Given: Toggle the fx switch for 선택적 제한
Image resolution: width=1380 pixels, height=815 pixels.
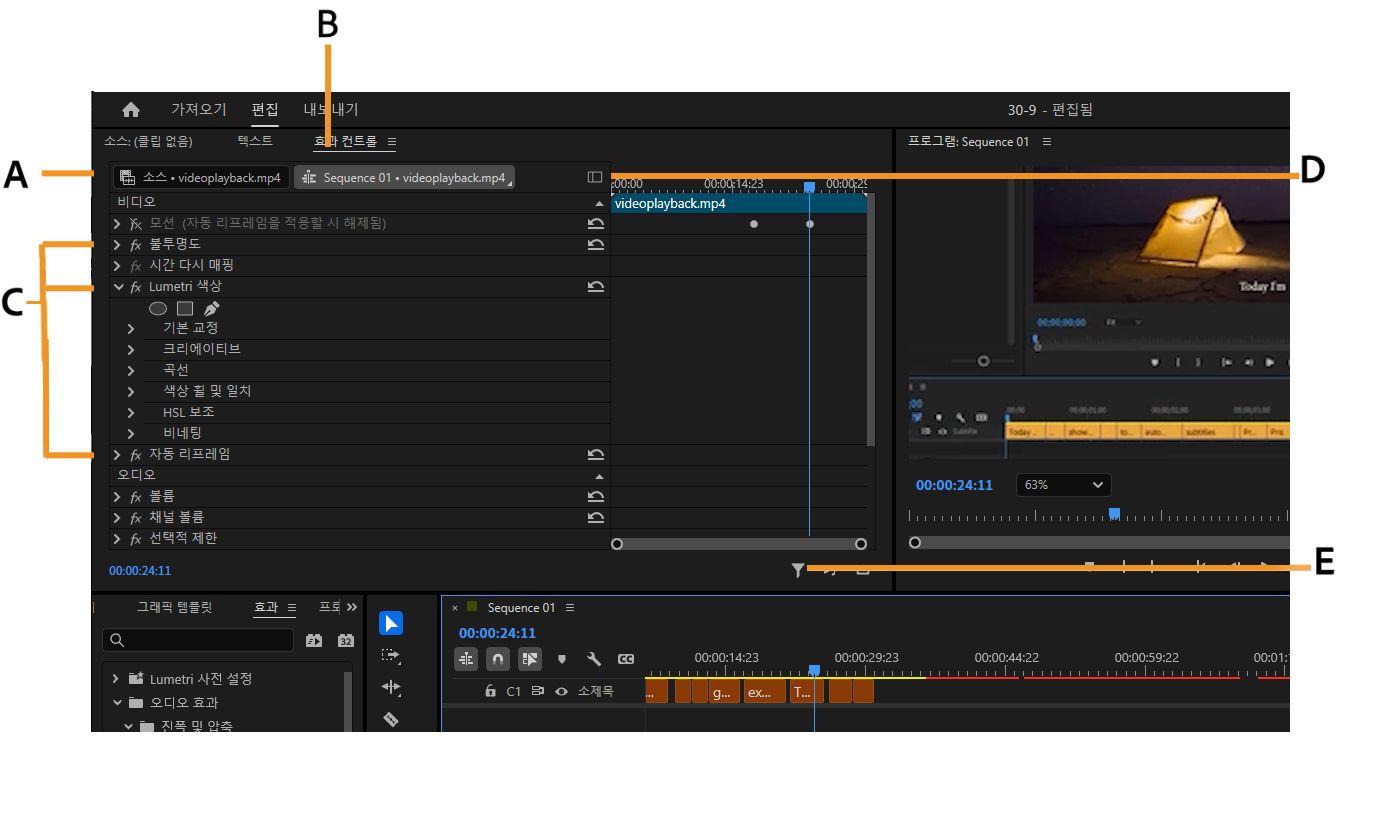Looking at the screenshot, I should [137, 539].
